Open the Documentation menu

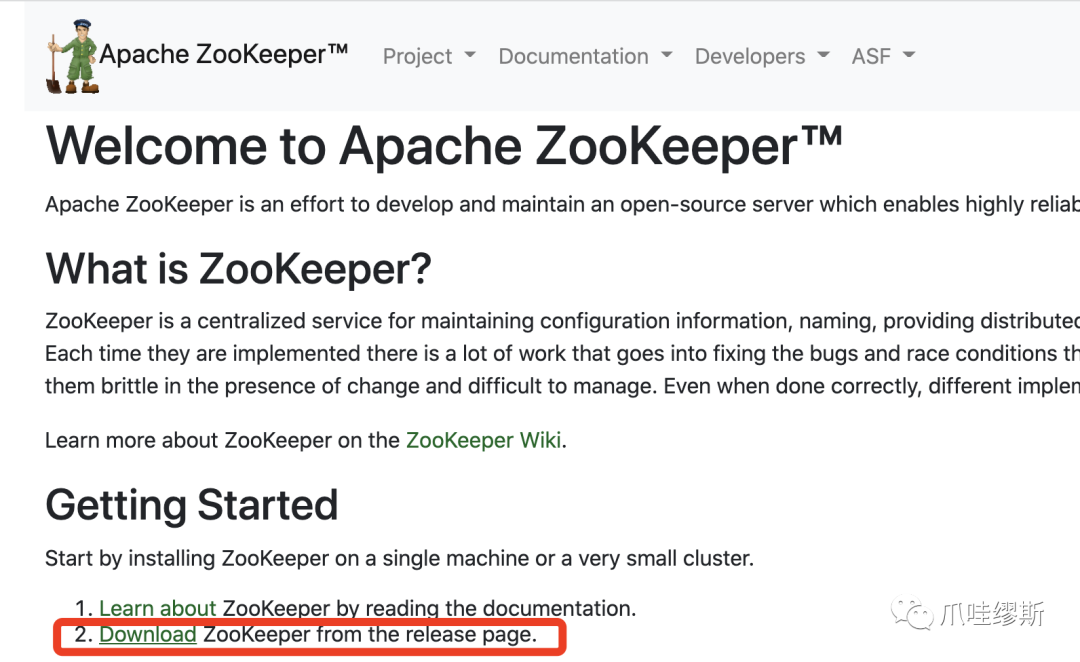[573, 57]
